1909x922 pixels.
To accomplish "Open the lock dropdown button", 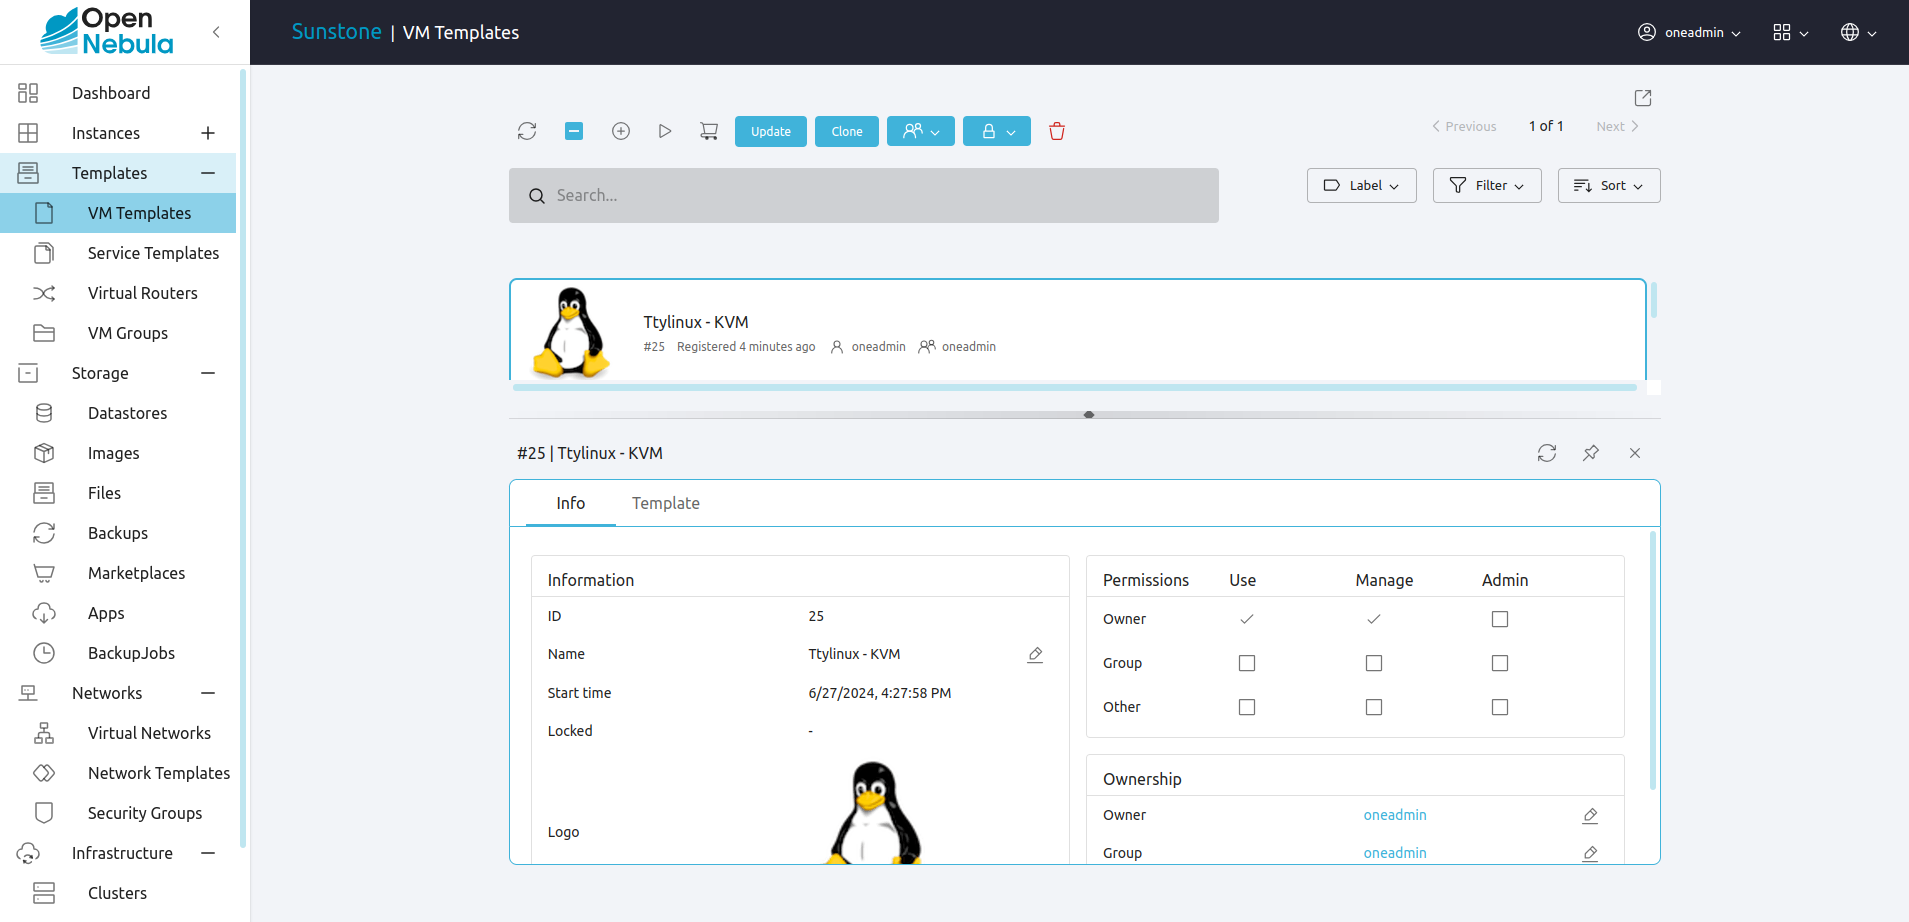I will tap(997, 131).
